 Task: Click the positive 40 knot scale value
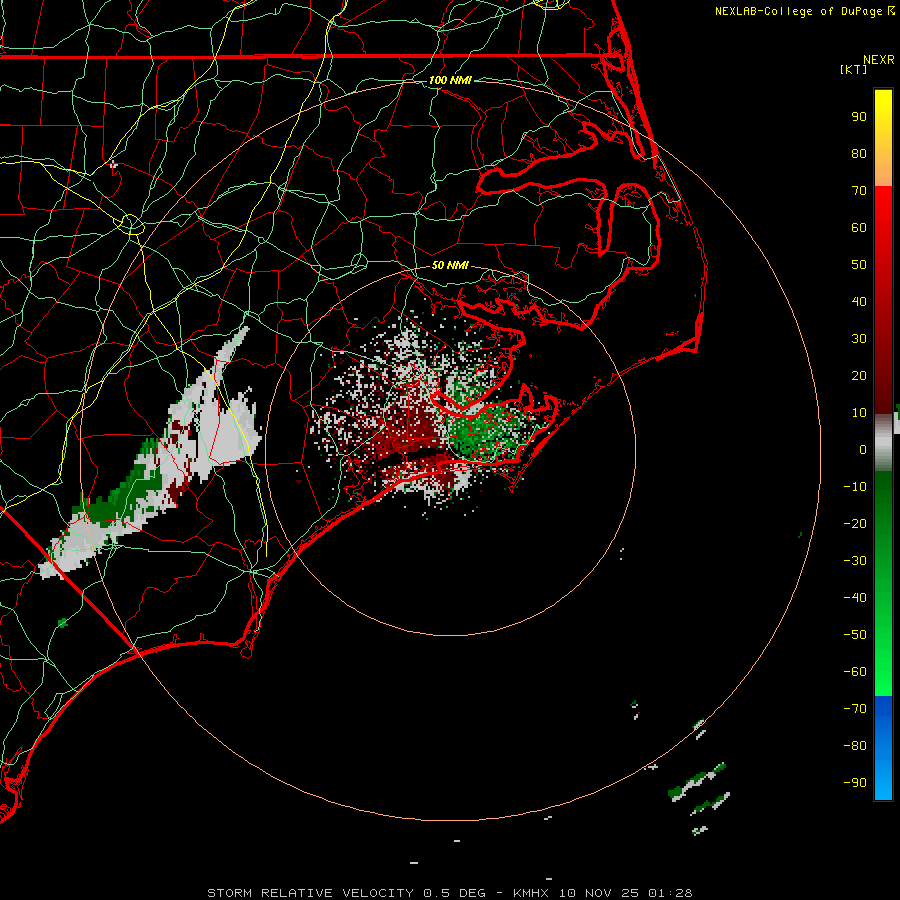859,301
